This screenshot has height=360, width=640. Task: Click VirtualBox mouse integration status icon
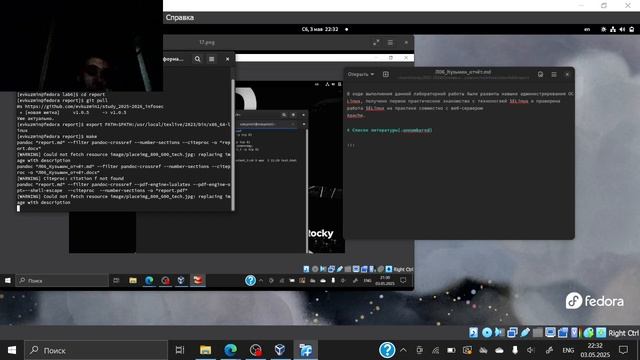pyautogui.click(x=588, y=333)
